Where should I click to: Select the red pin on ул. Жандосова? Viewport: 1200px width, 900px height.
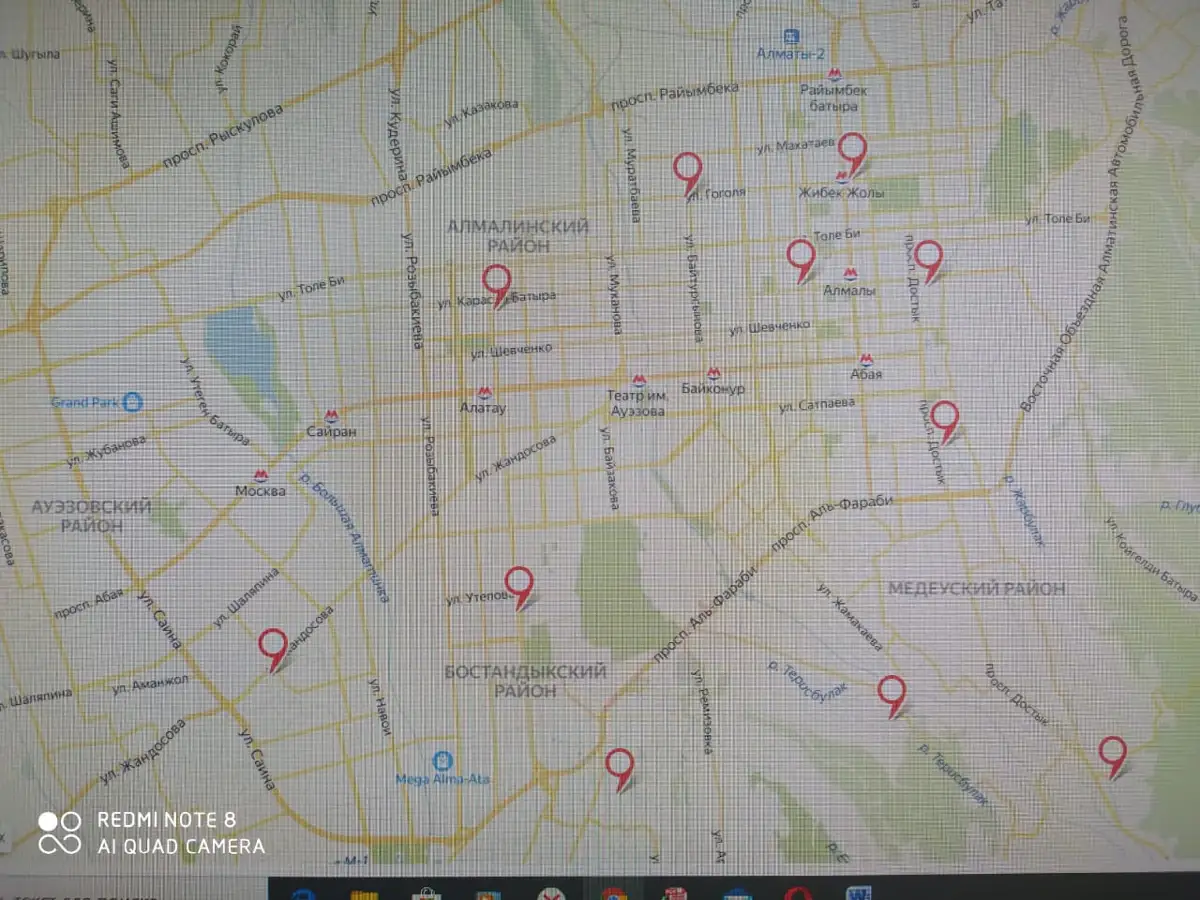pos(272,645)
